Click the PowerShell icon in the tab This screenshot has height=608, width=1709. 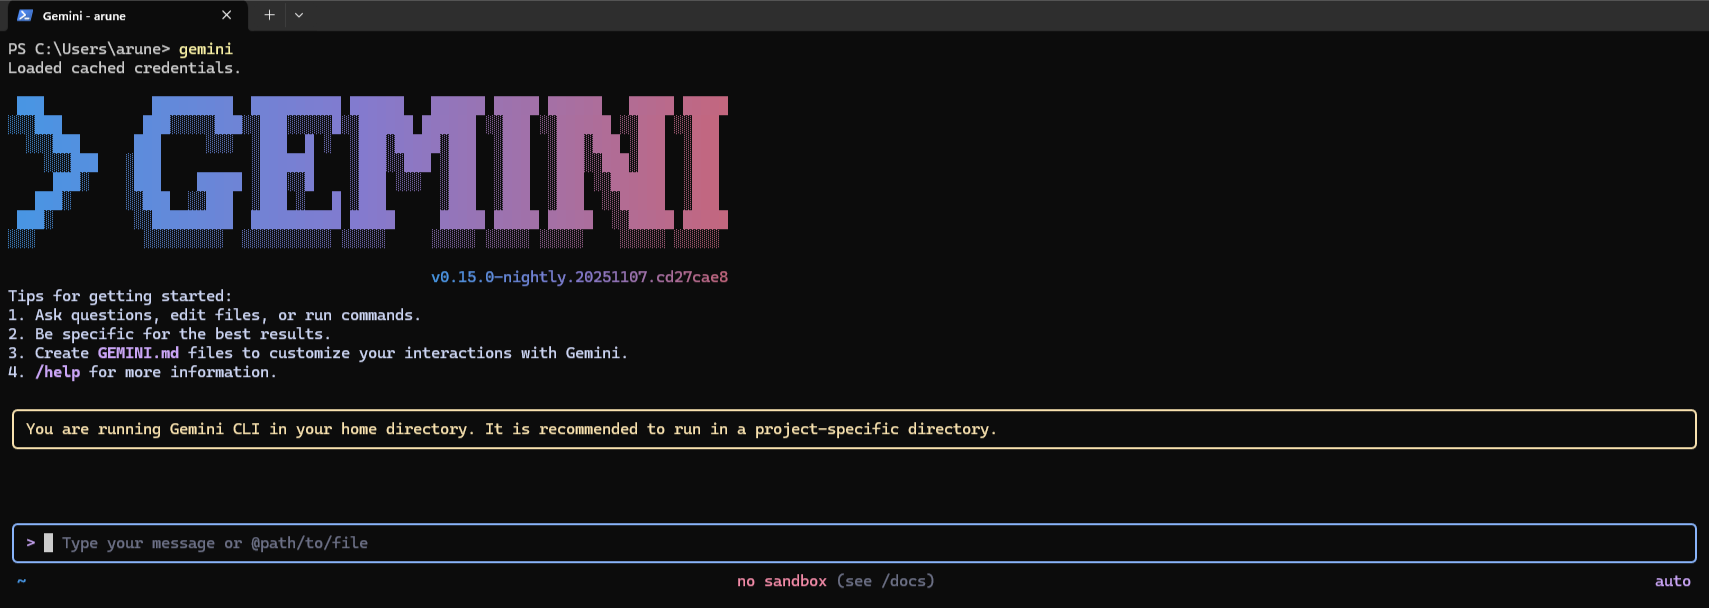(25, 15)
